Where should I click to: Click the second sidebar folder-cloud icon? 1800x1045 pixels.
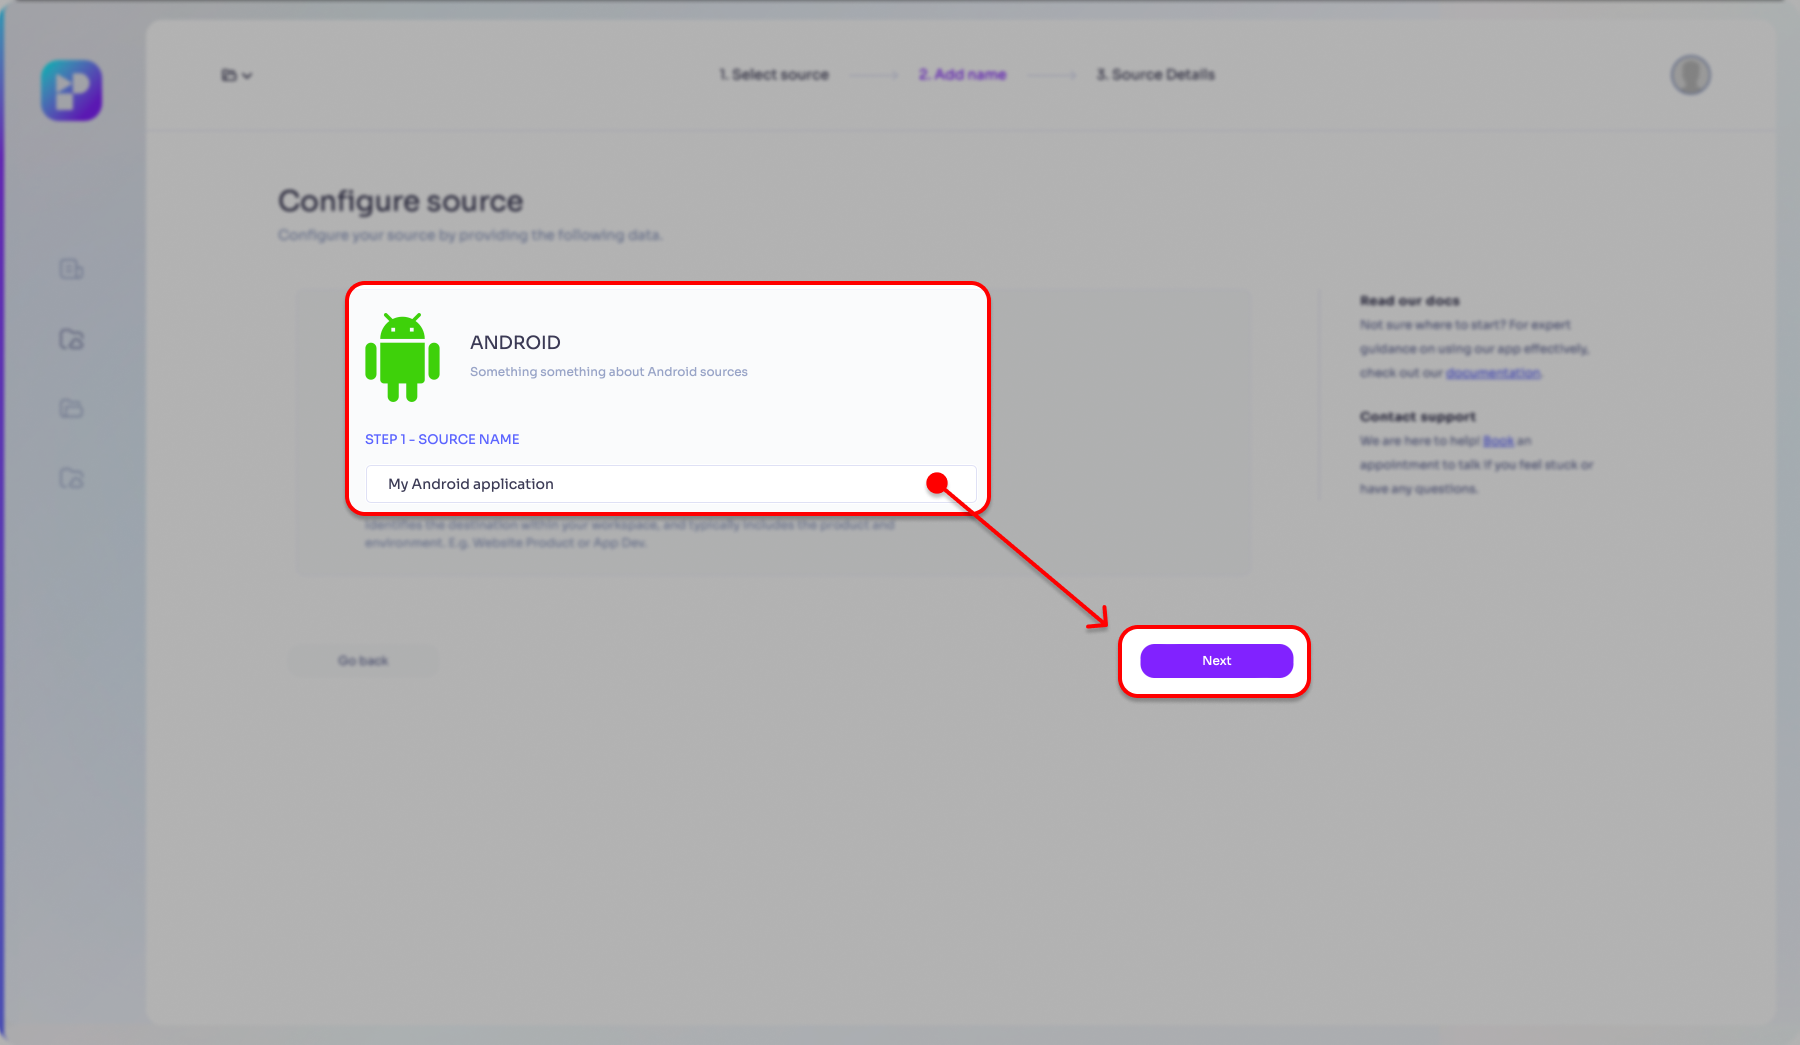[71, 339]
